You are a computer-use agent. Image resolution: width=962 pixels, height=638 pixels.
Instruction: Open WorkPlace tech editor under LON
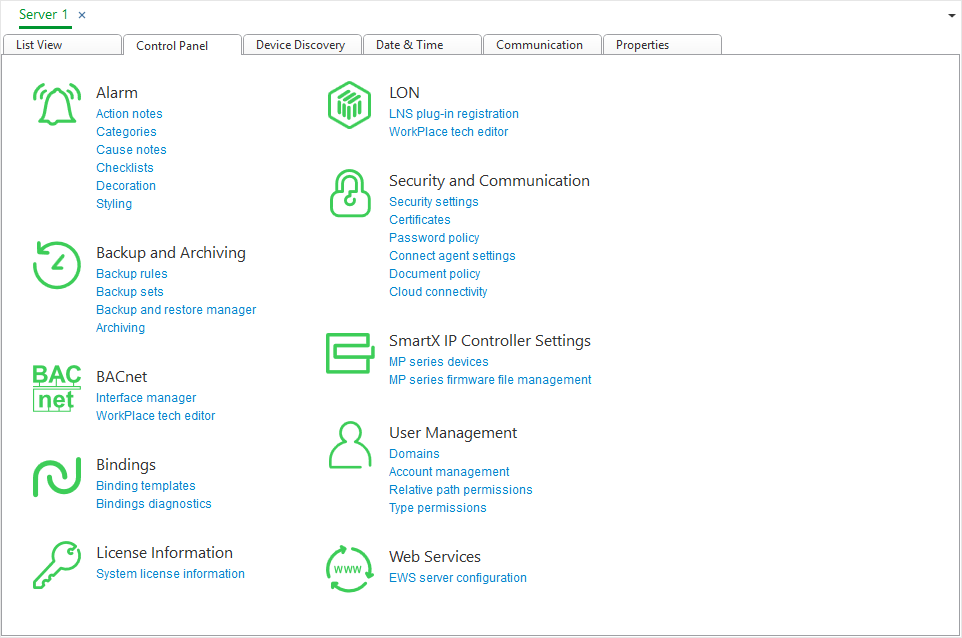pyautogui.click(x=448, y=131)
